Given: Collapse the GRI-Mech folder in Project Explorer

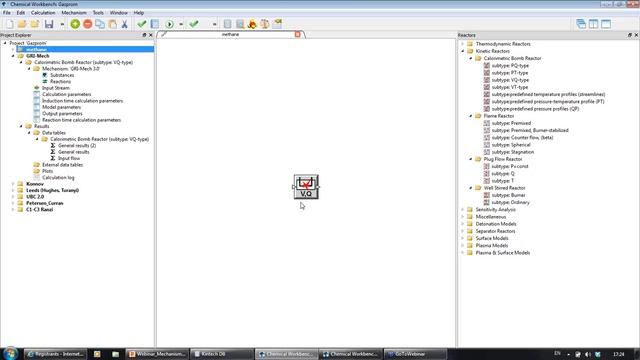Looking at the screenshot, I should pos(13,56).
